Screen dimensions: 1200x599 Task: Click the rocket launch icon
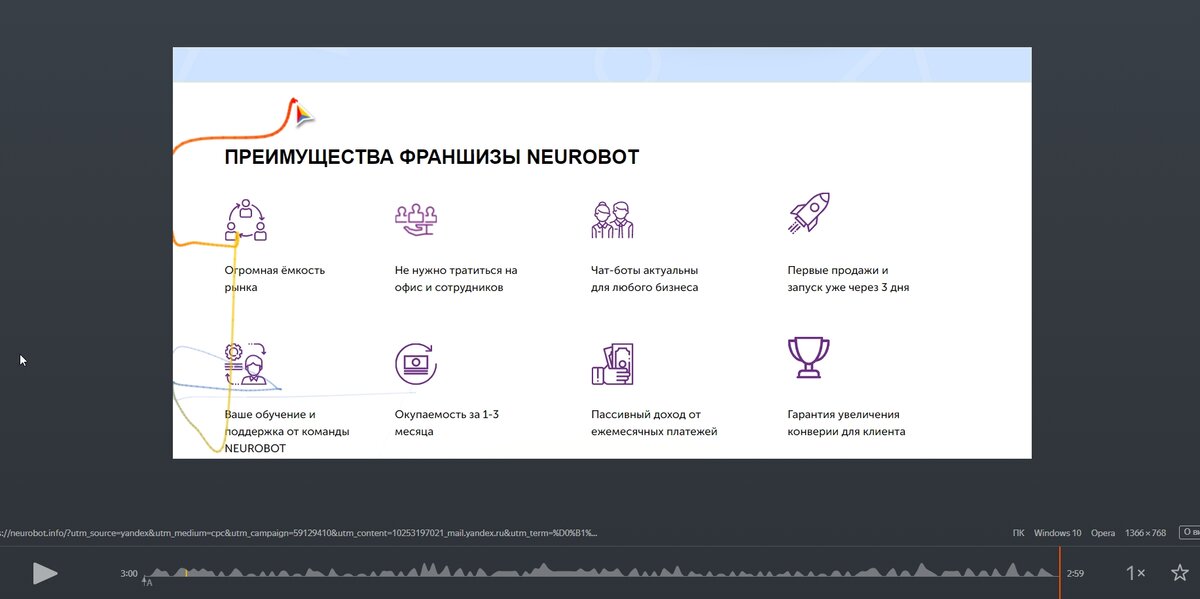(808, 214)
